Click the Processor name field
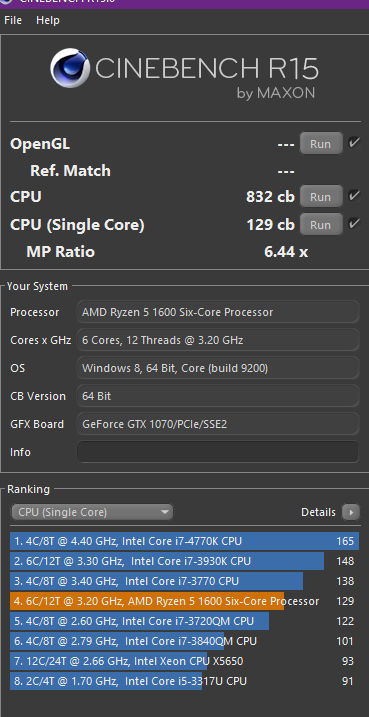The image size is (369, 717). 218,312
